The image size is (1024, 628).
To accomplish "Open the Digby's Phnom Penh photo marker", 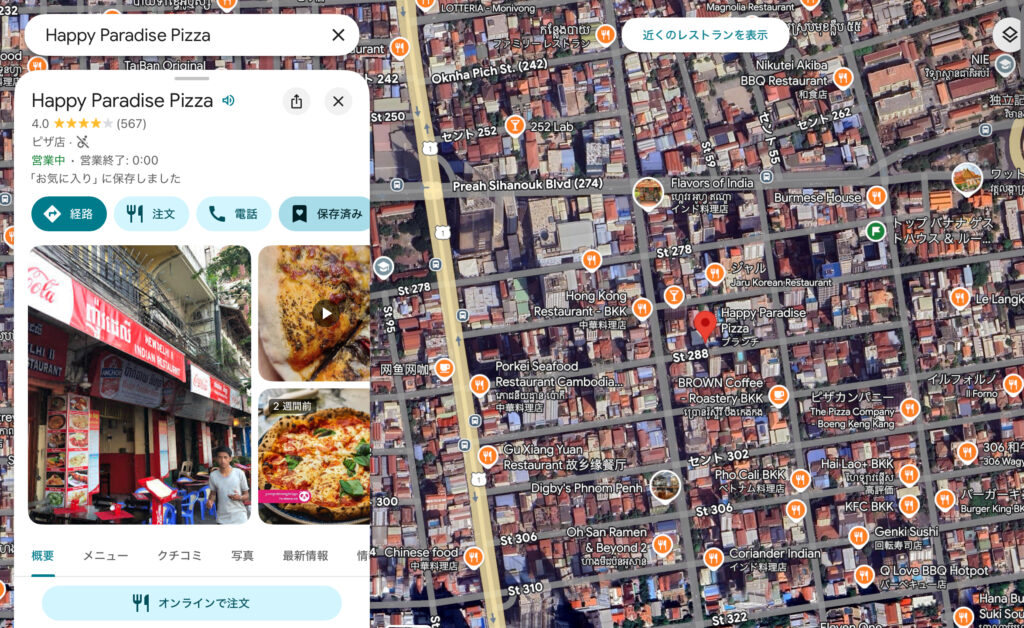I will pos(664,486).
